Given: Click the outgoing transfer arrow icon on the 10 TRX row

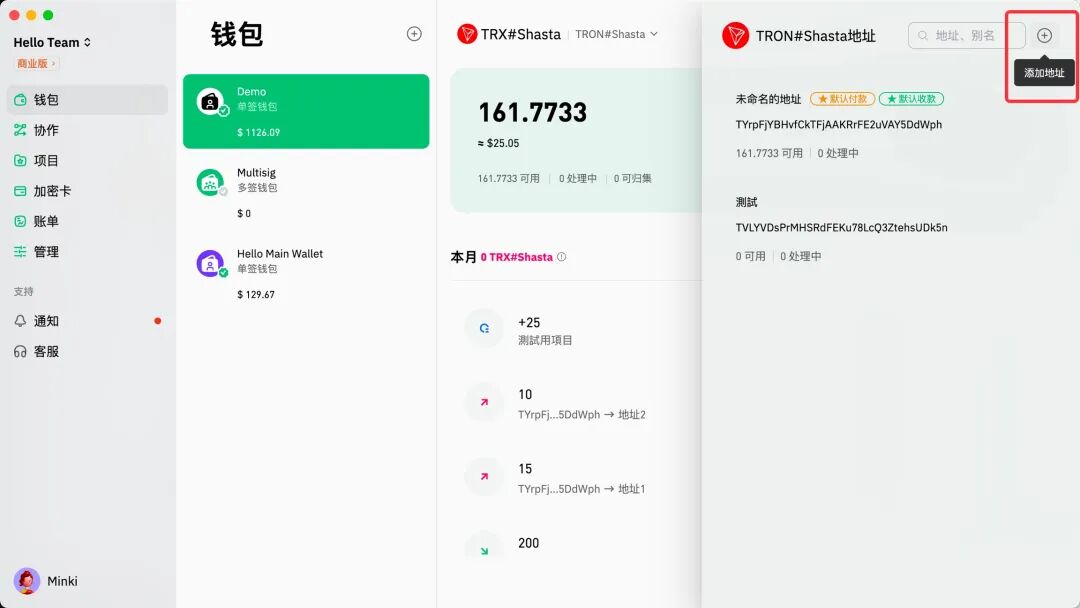Looking at the screenshot, I should click(484, 402).
